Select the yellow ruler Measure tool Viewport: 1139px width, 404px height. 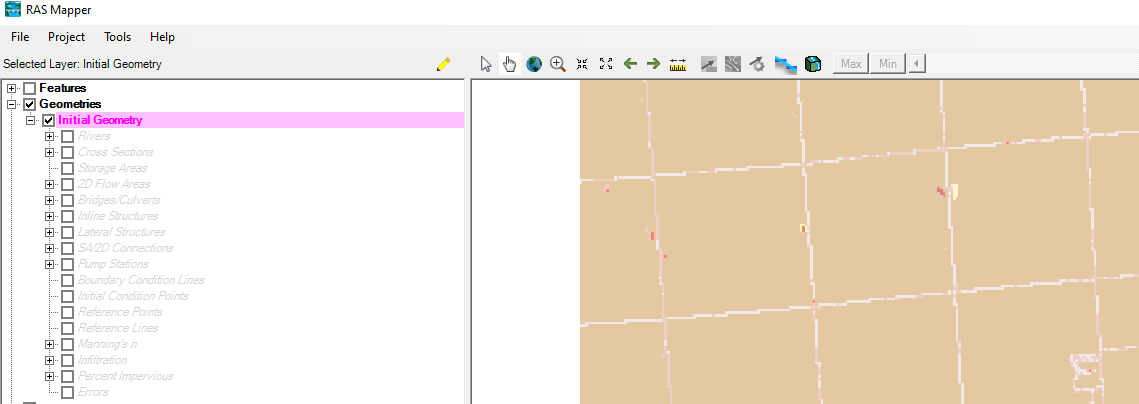pyautogui.click(x=678, y=65)
